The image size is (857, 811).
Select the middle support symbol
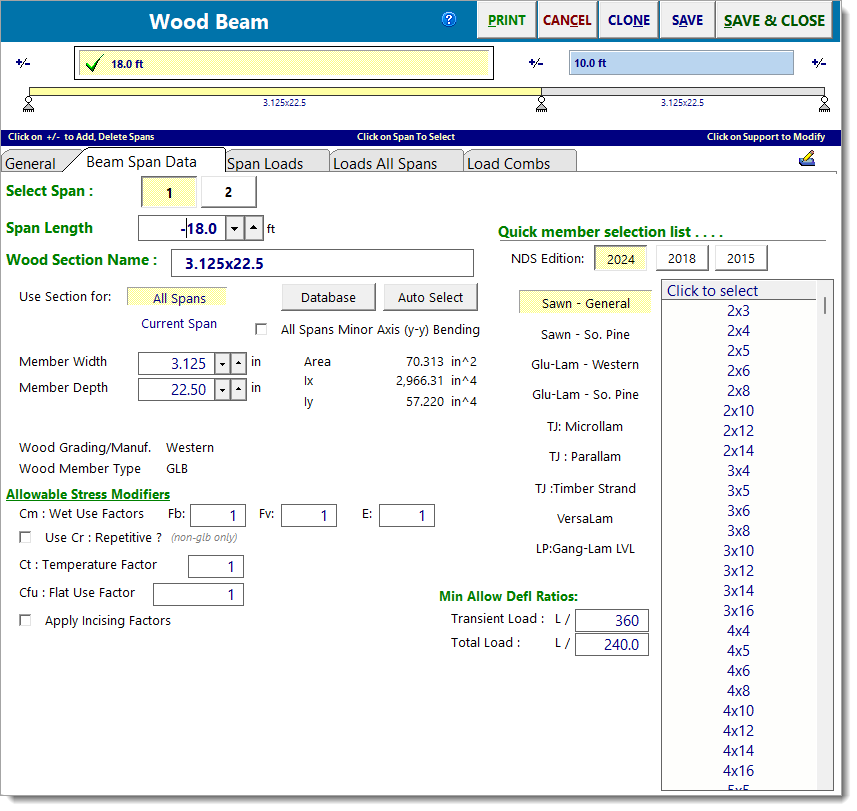click(541, 104)
